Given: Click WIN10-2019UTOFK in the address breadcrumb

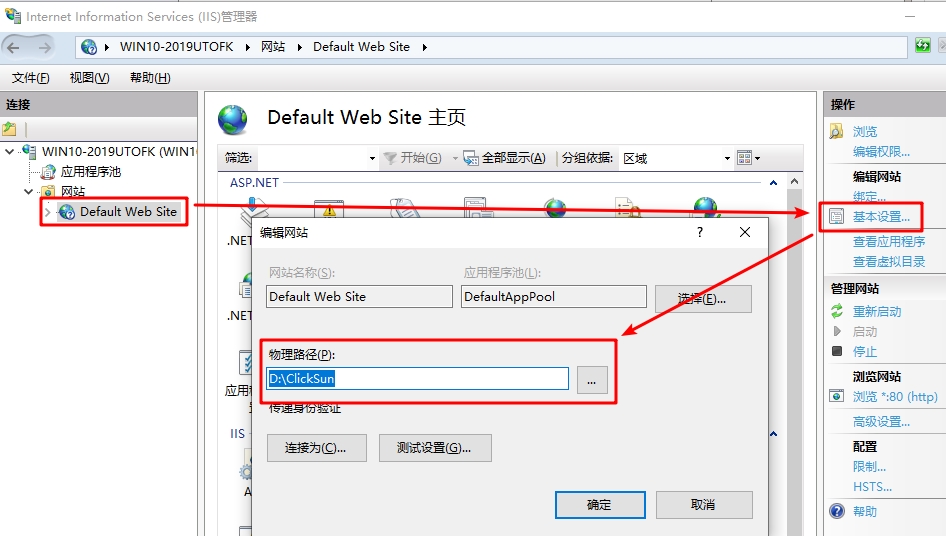Looking at the screenshot, I should pyautogui.click(x=176, y=46).
